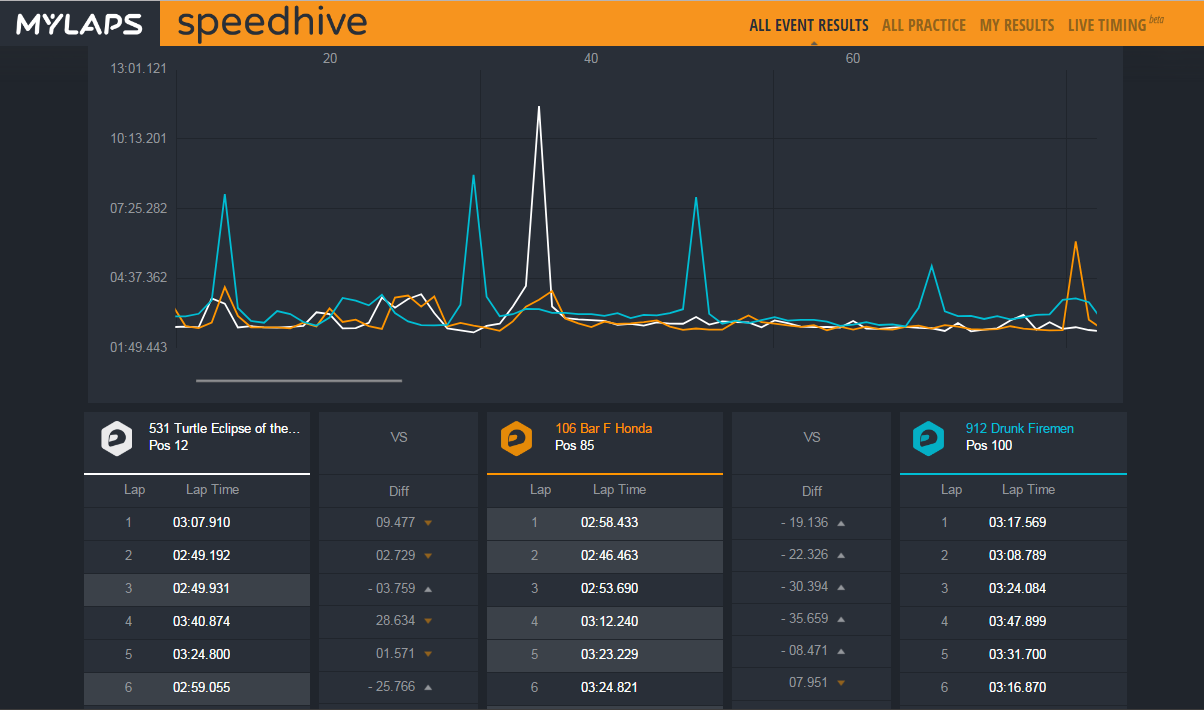Click the orange hexagon icon for 106 Bar F Honda
Viewport: 1204px width, 710px height.
[516, 438]
